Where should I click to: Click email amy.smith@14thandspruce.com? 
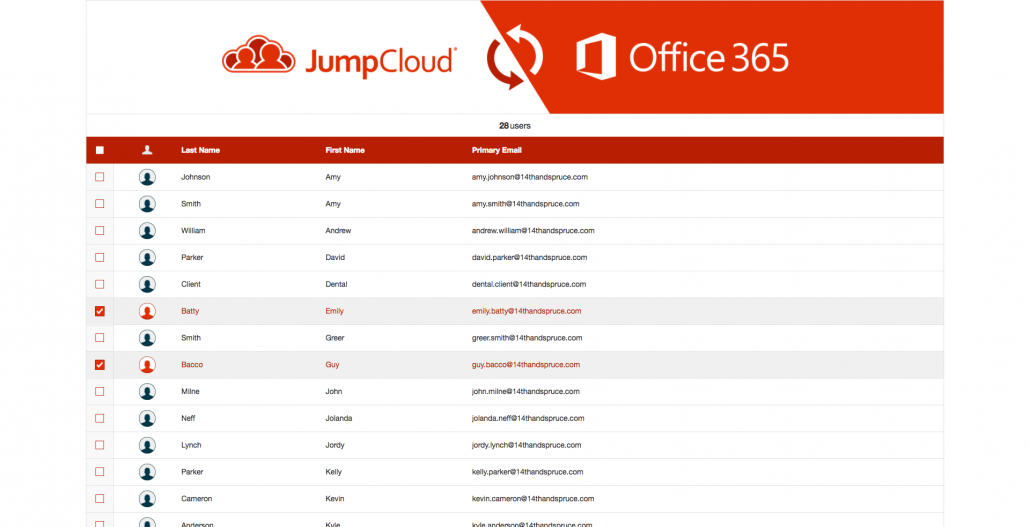coord(525,204)
